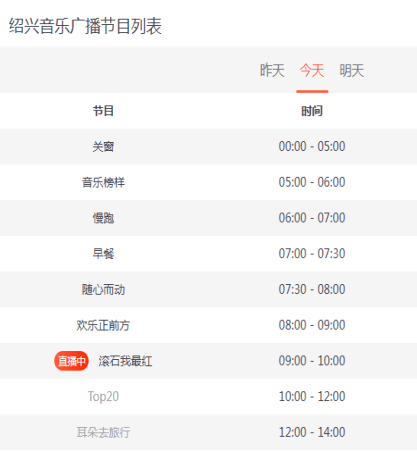
Task: Click the 时间 column header
Action: (312, 111)
